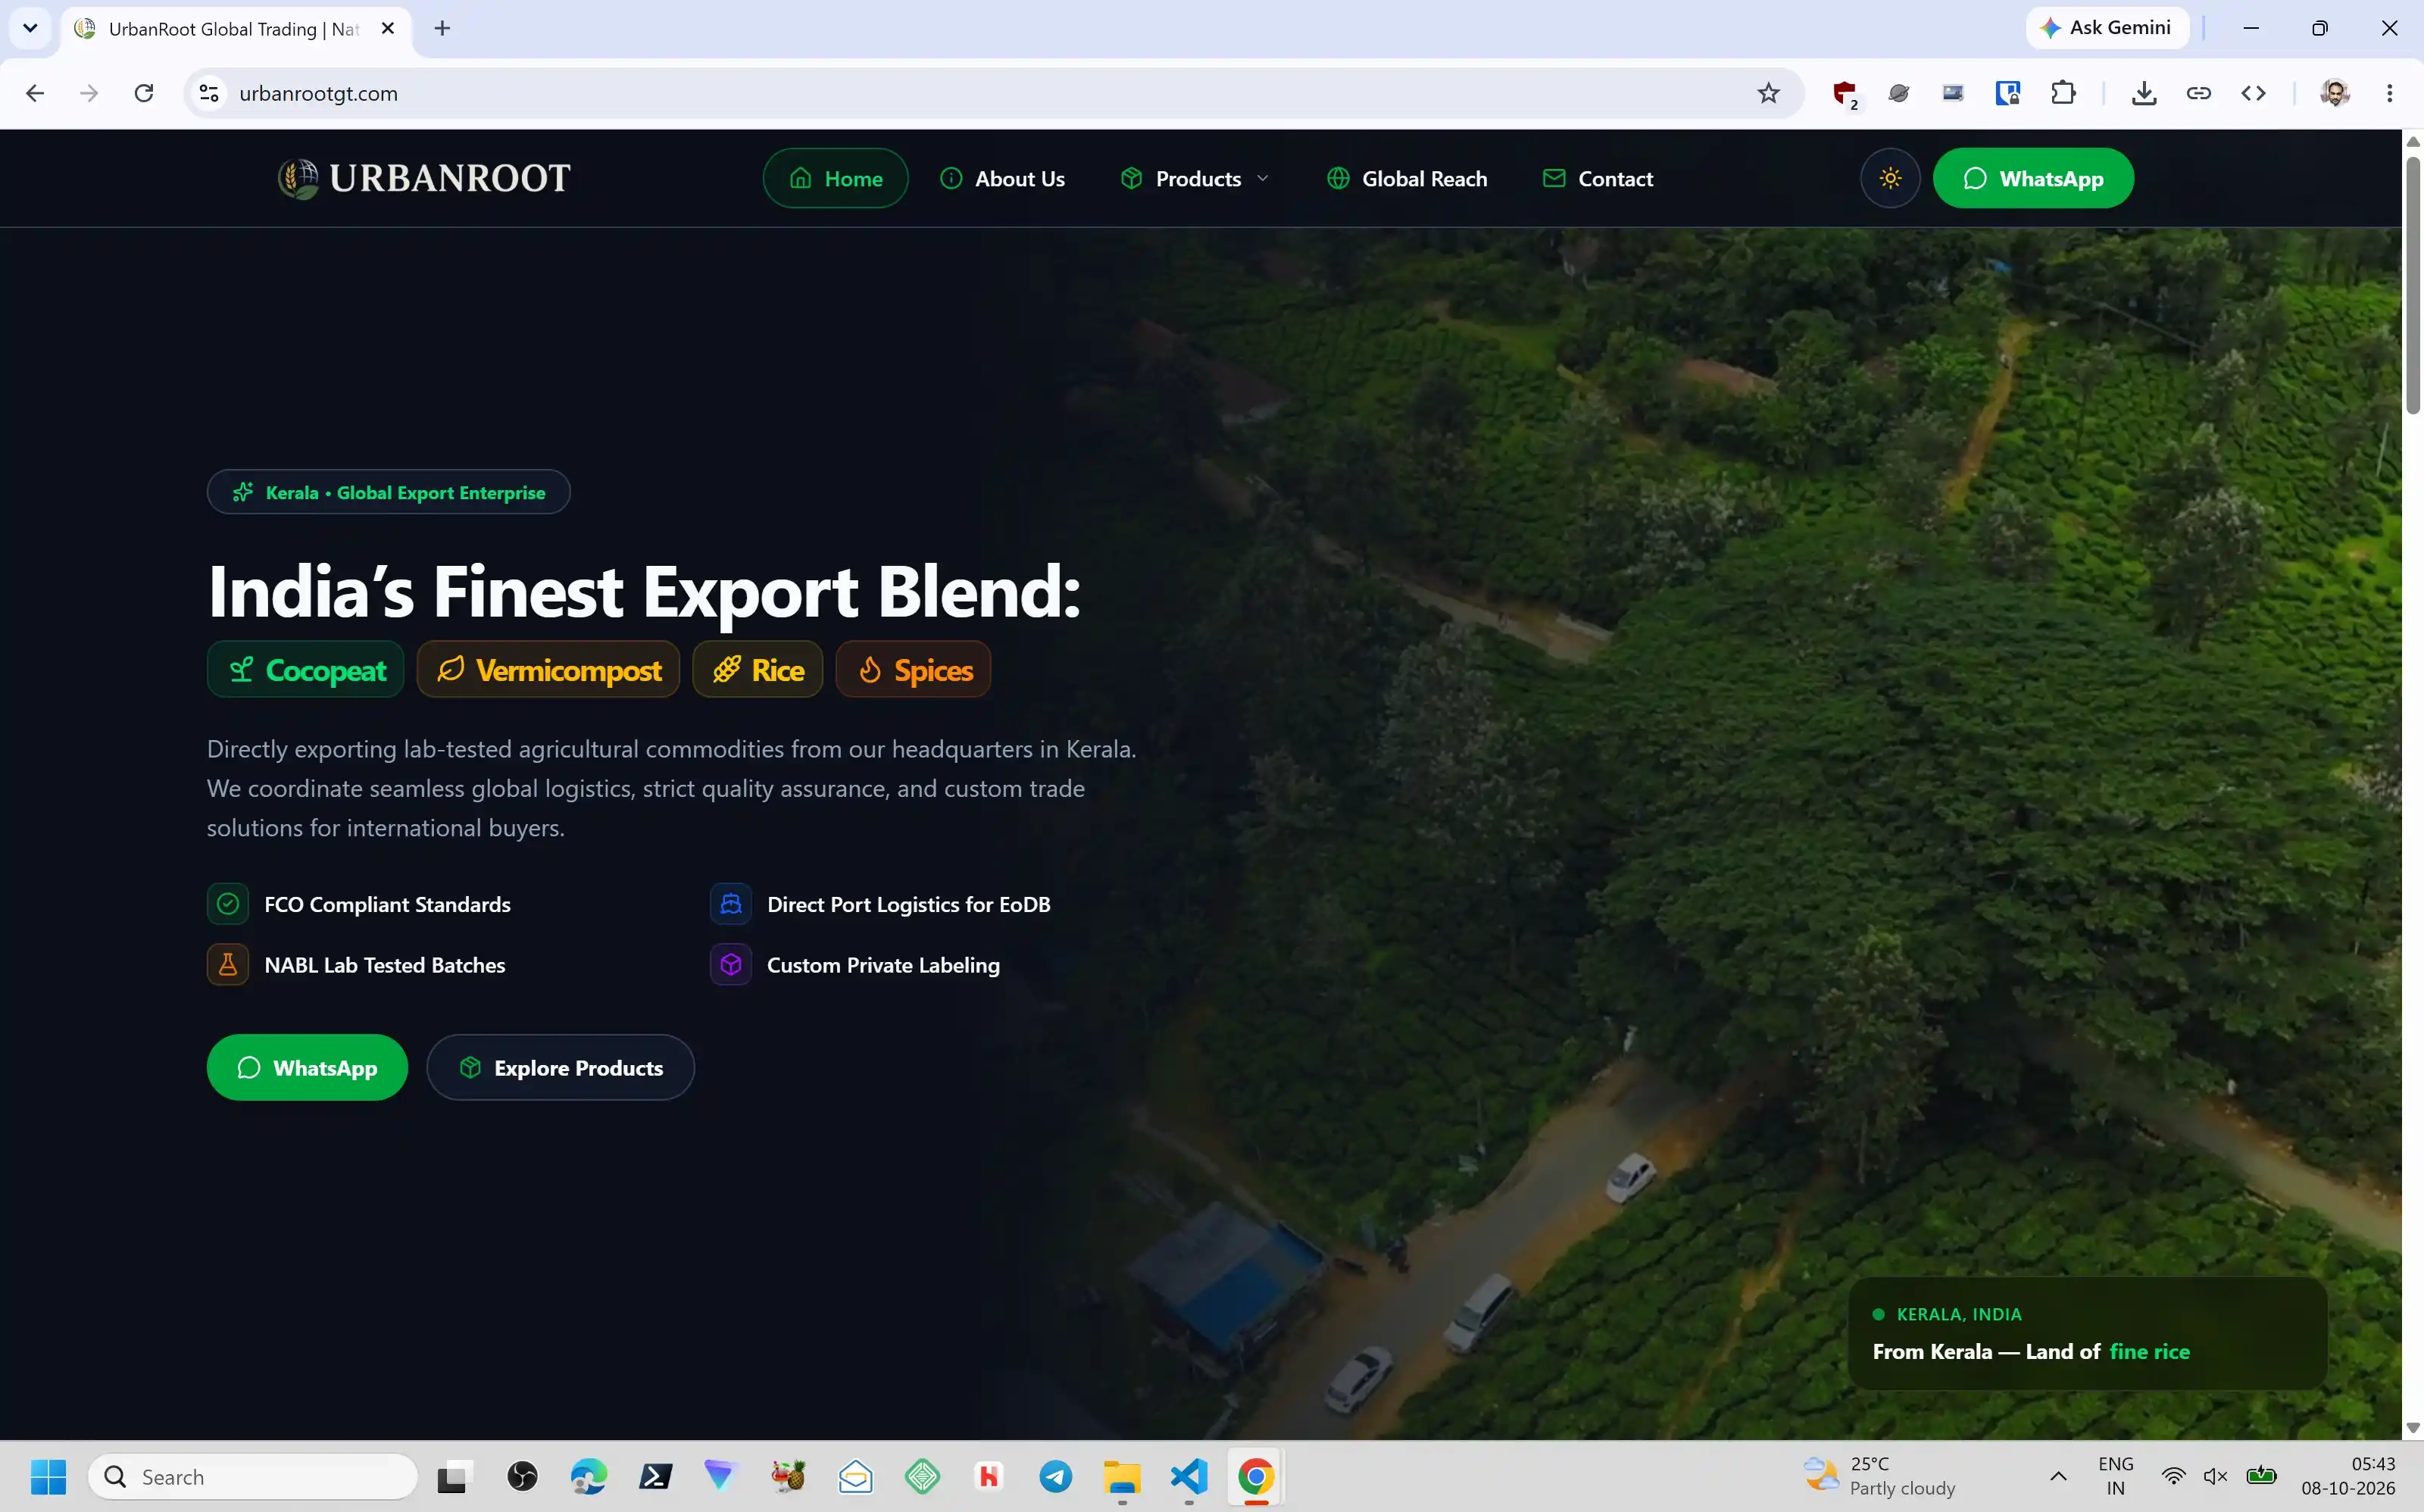Open the clock and date 05:43
This screenshot has height=1512, width=2424.
point(2348,1476)
